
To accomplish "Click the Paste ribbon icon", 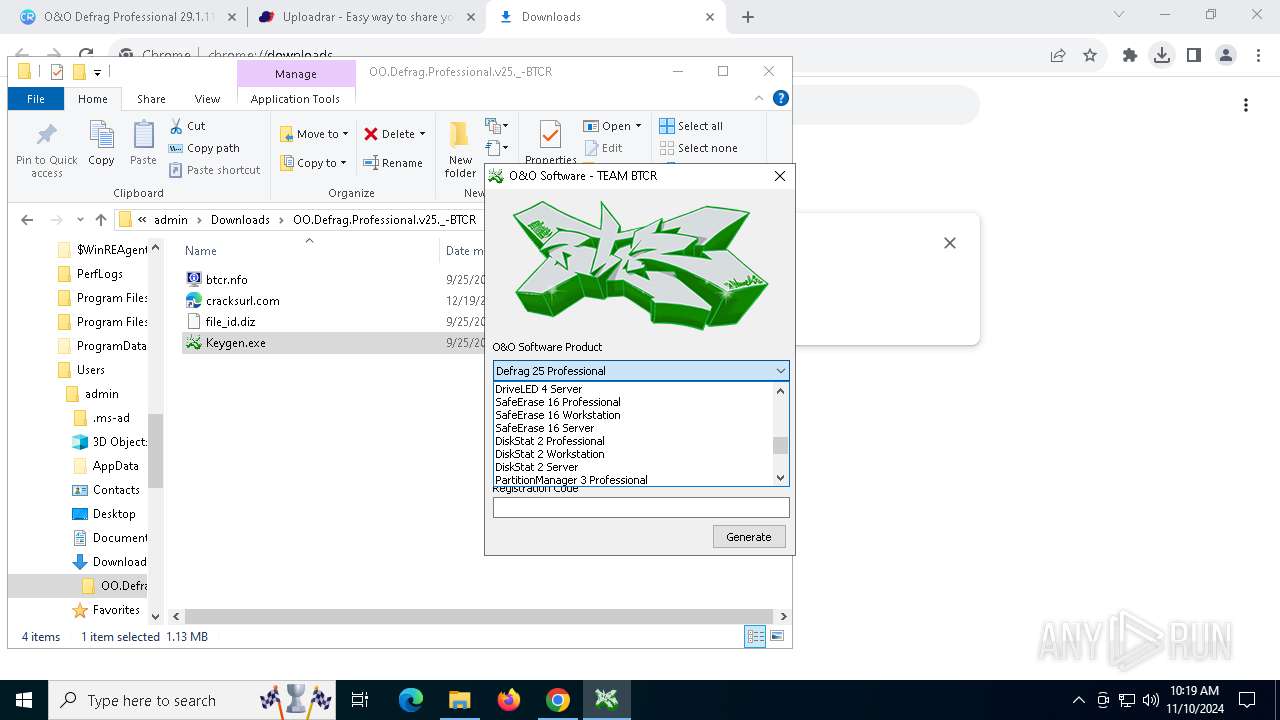I will (144, 135).
